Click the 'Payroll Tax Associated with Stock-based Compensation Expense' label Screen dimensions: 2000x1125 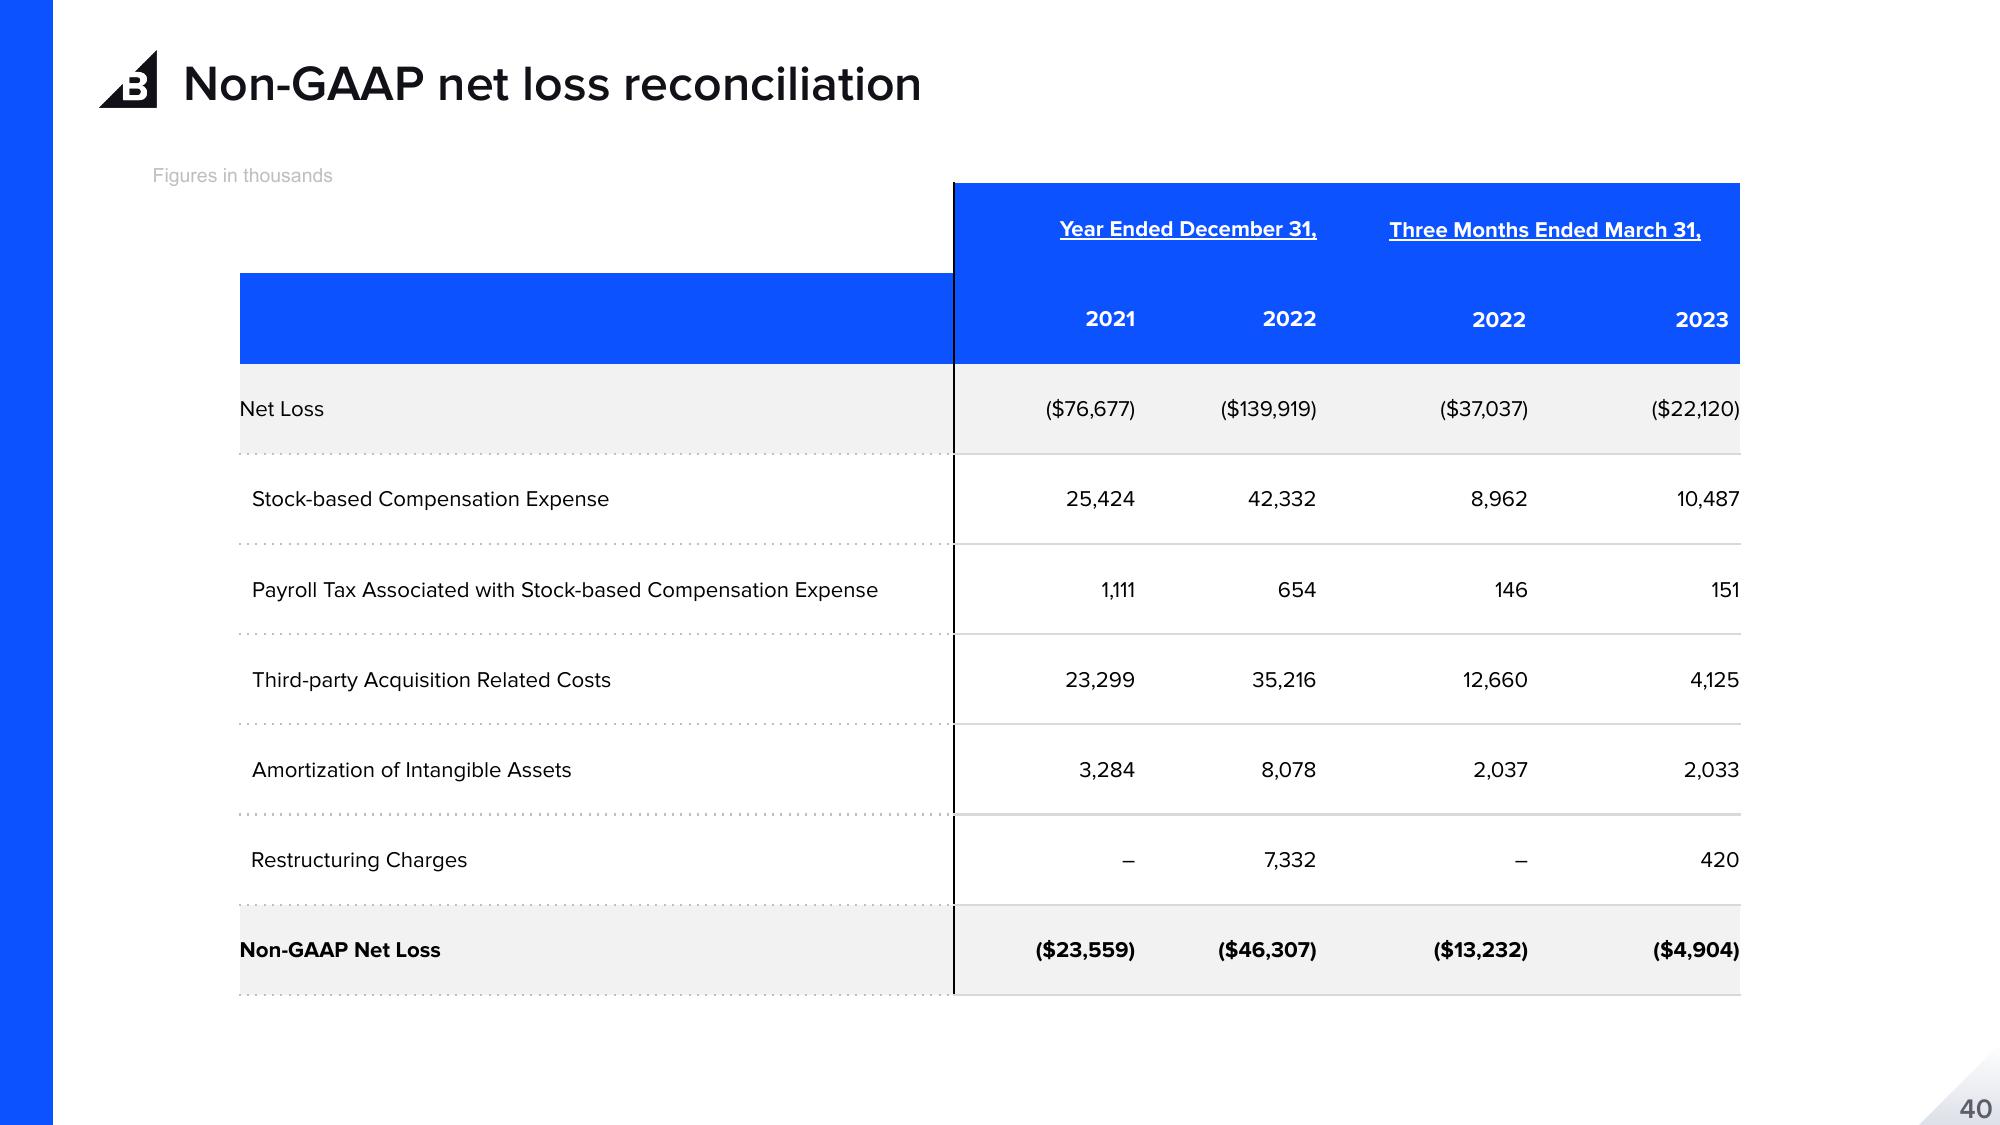pos(565,590)
